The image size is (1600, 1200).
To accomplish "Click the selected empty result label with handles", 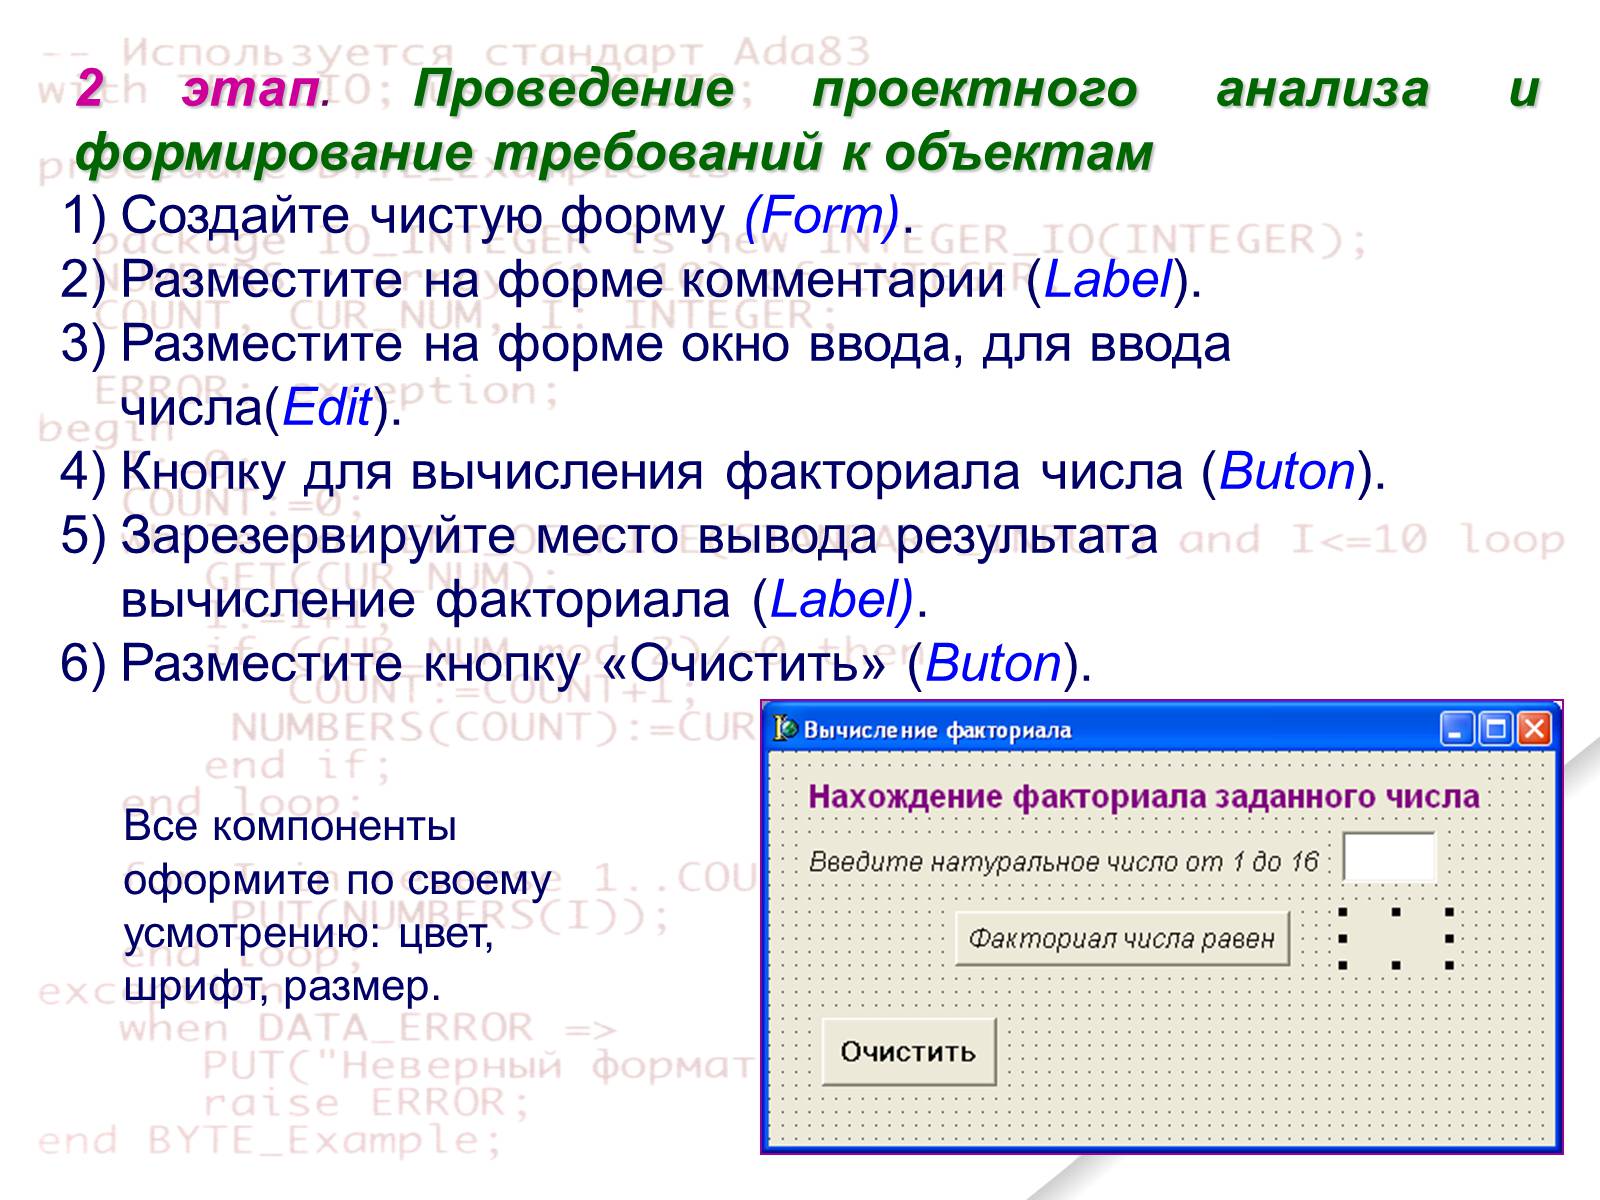I will [x=1396, y=939].
